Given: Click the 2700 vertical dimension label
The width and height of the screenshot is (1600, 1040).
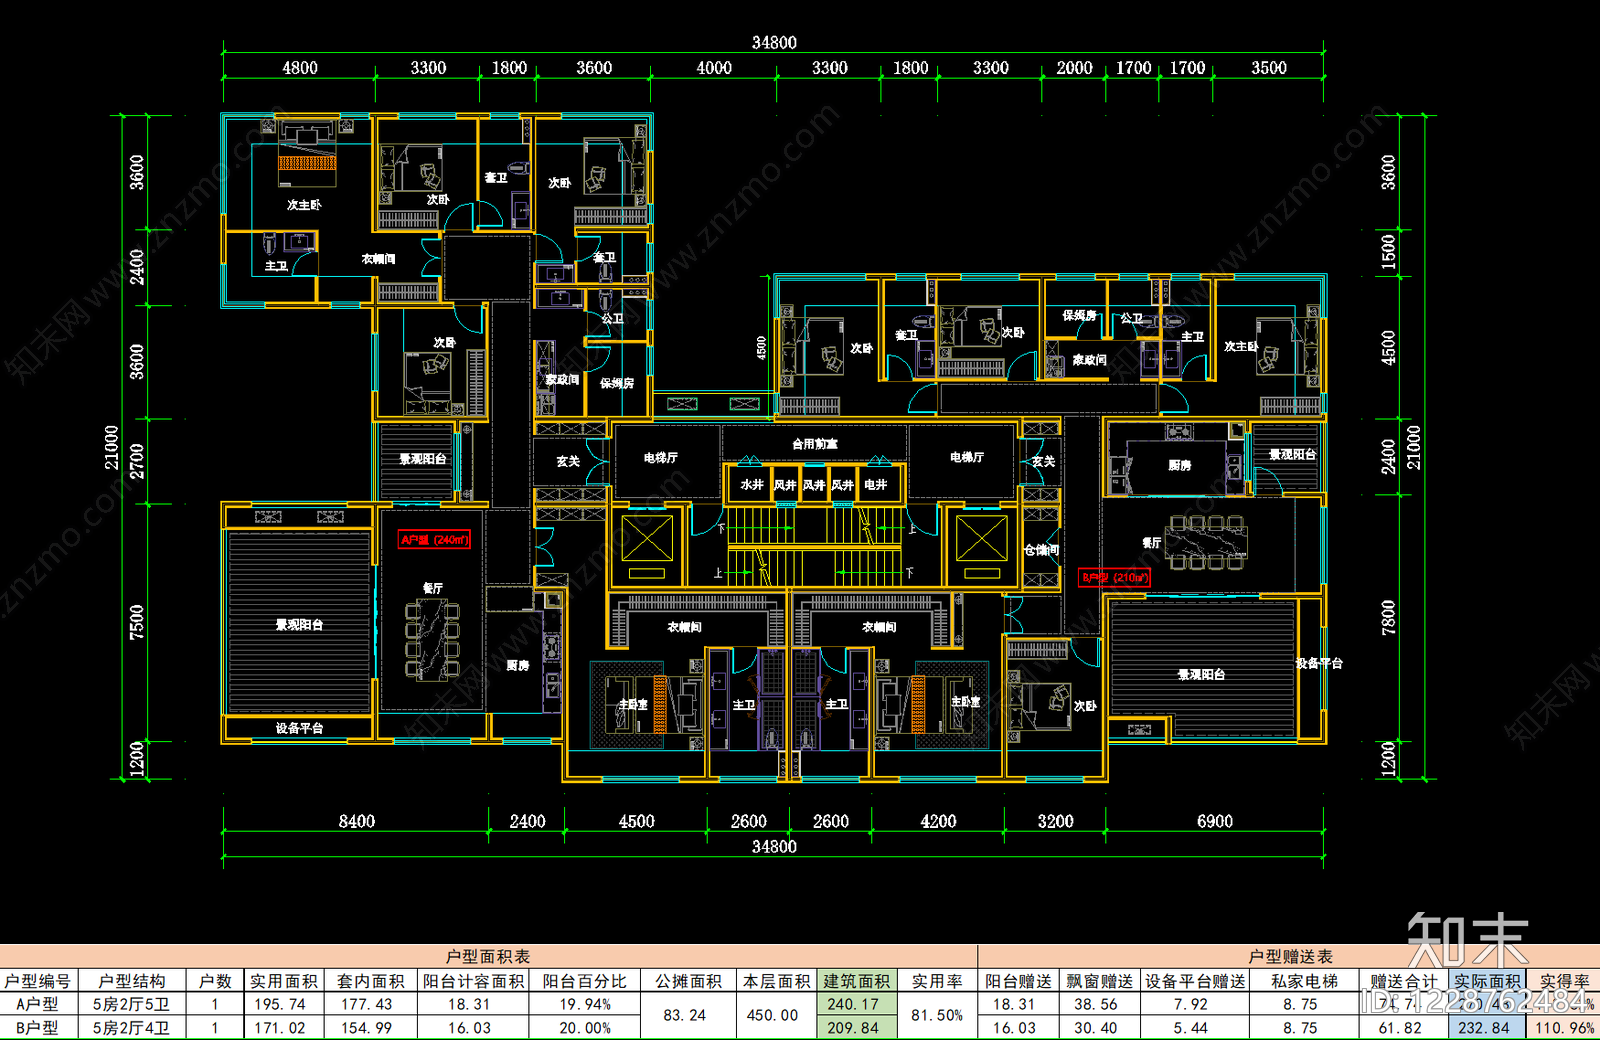Looking at the screenshot, I should (x=137, y=461).
